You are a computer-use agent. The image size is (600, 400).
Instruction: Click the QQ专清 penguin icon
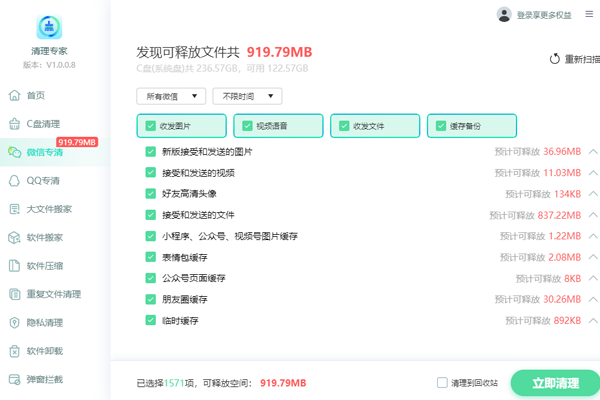(x=15, y=181)
